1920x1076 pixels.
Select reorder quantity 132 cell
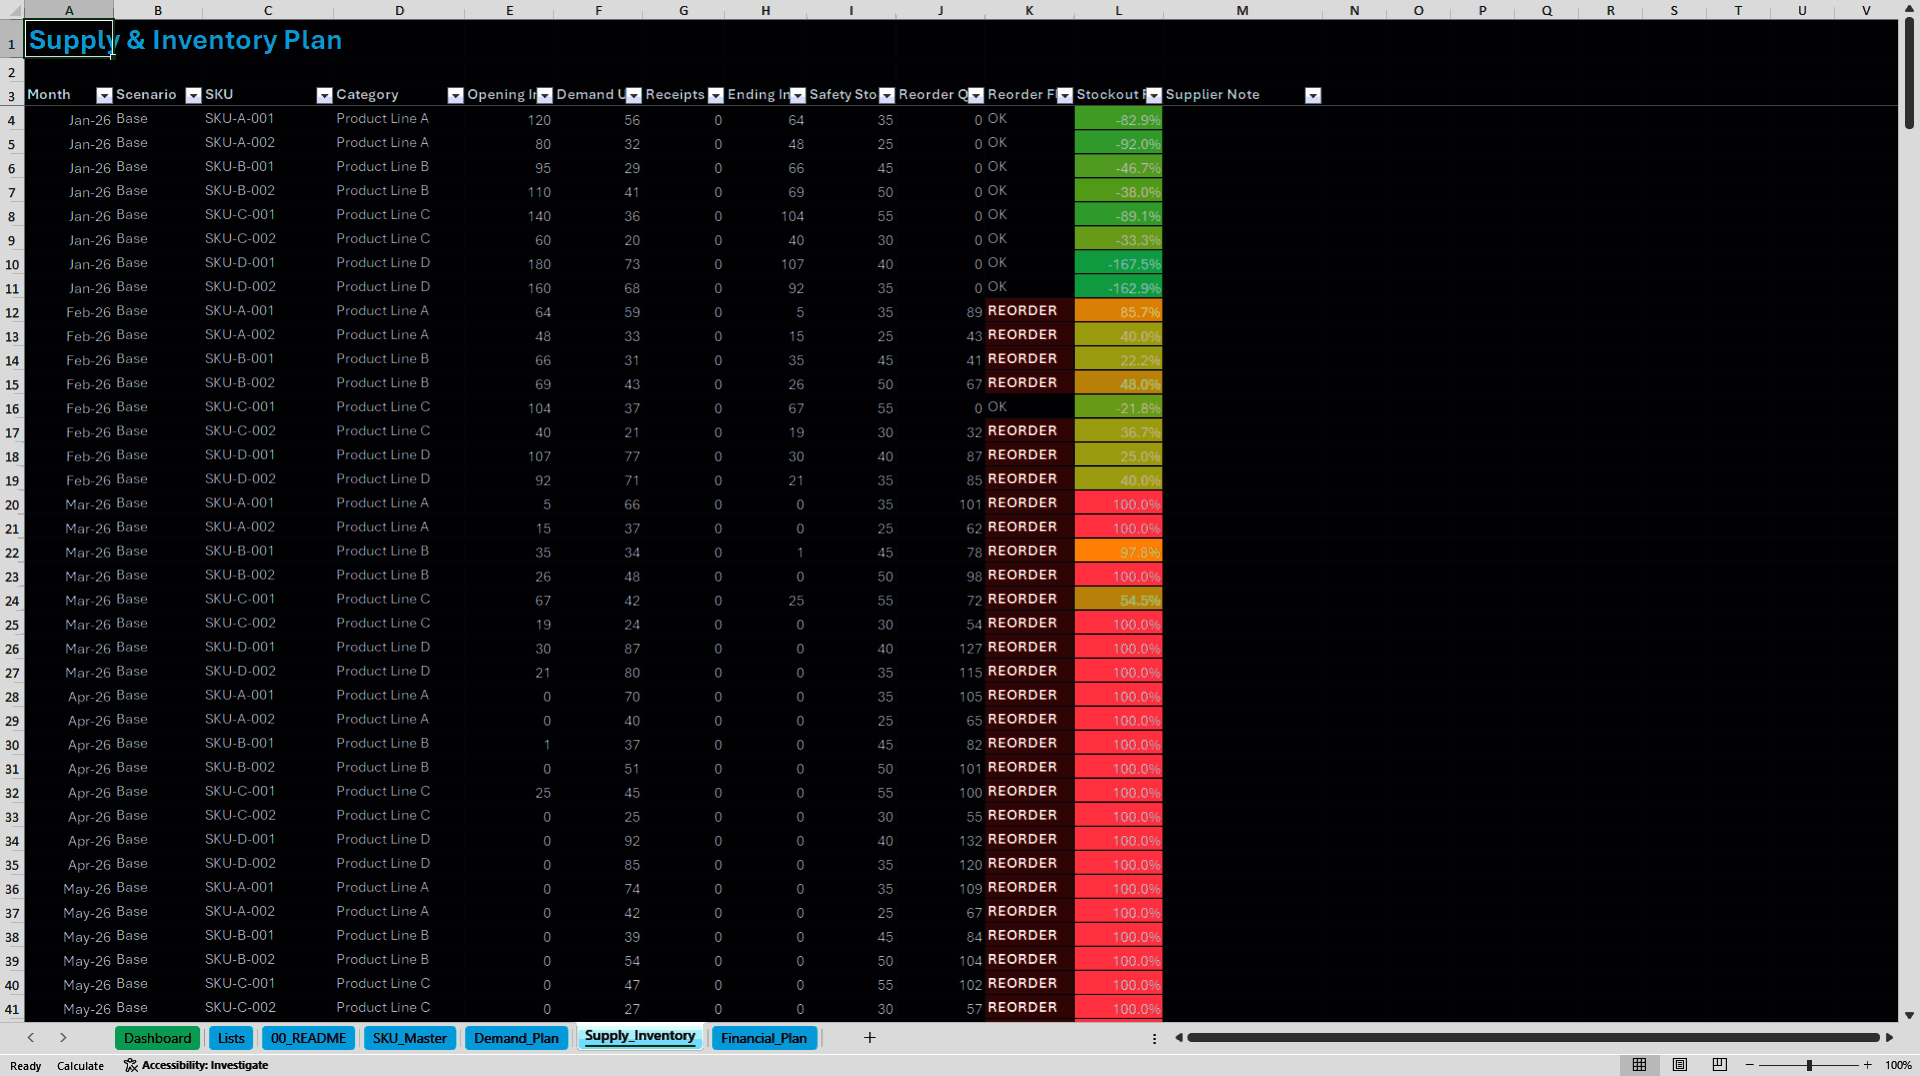(x=940, y=840)
